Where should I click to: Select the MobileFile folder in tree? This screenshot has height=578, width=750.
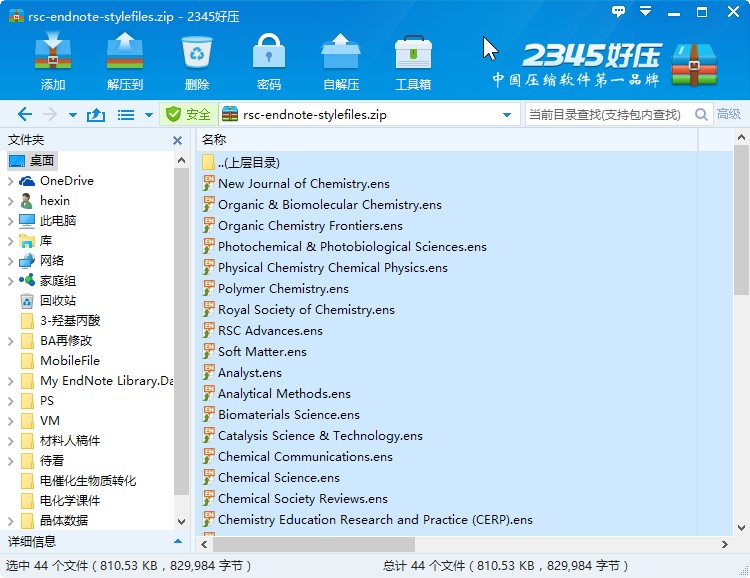(61, 361)
